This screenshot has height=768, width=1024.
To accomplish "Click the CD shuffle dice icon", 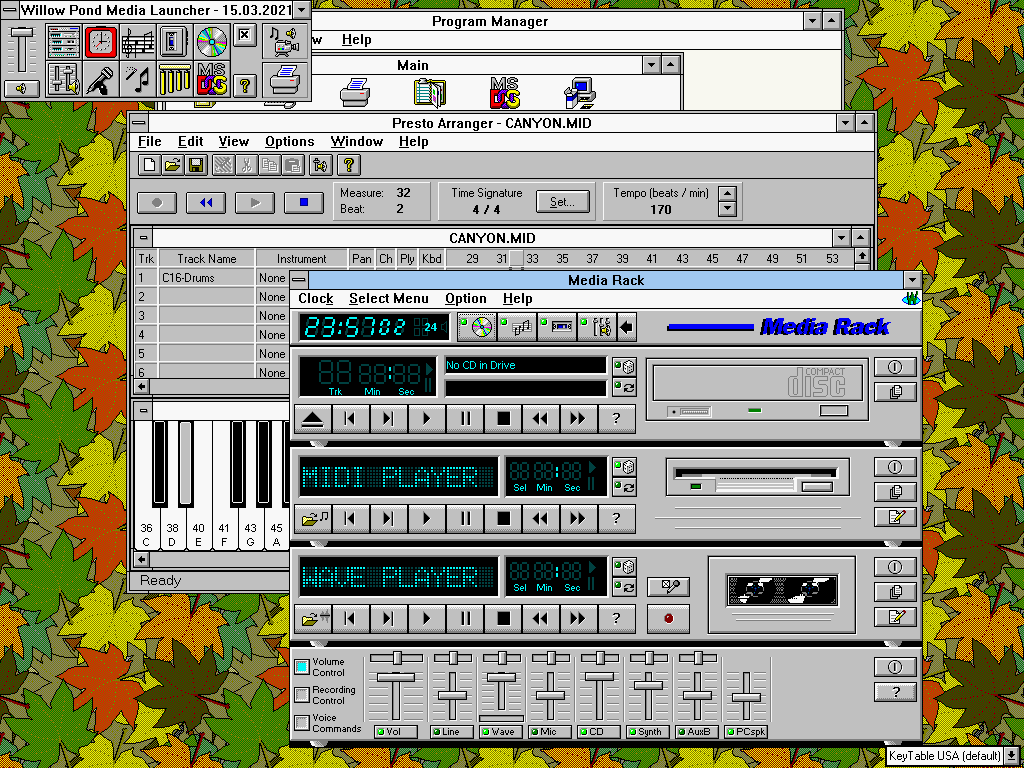I will 625,366.
